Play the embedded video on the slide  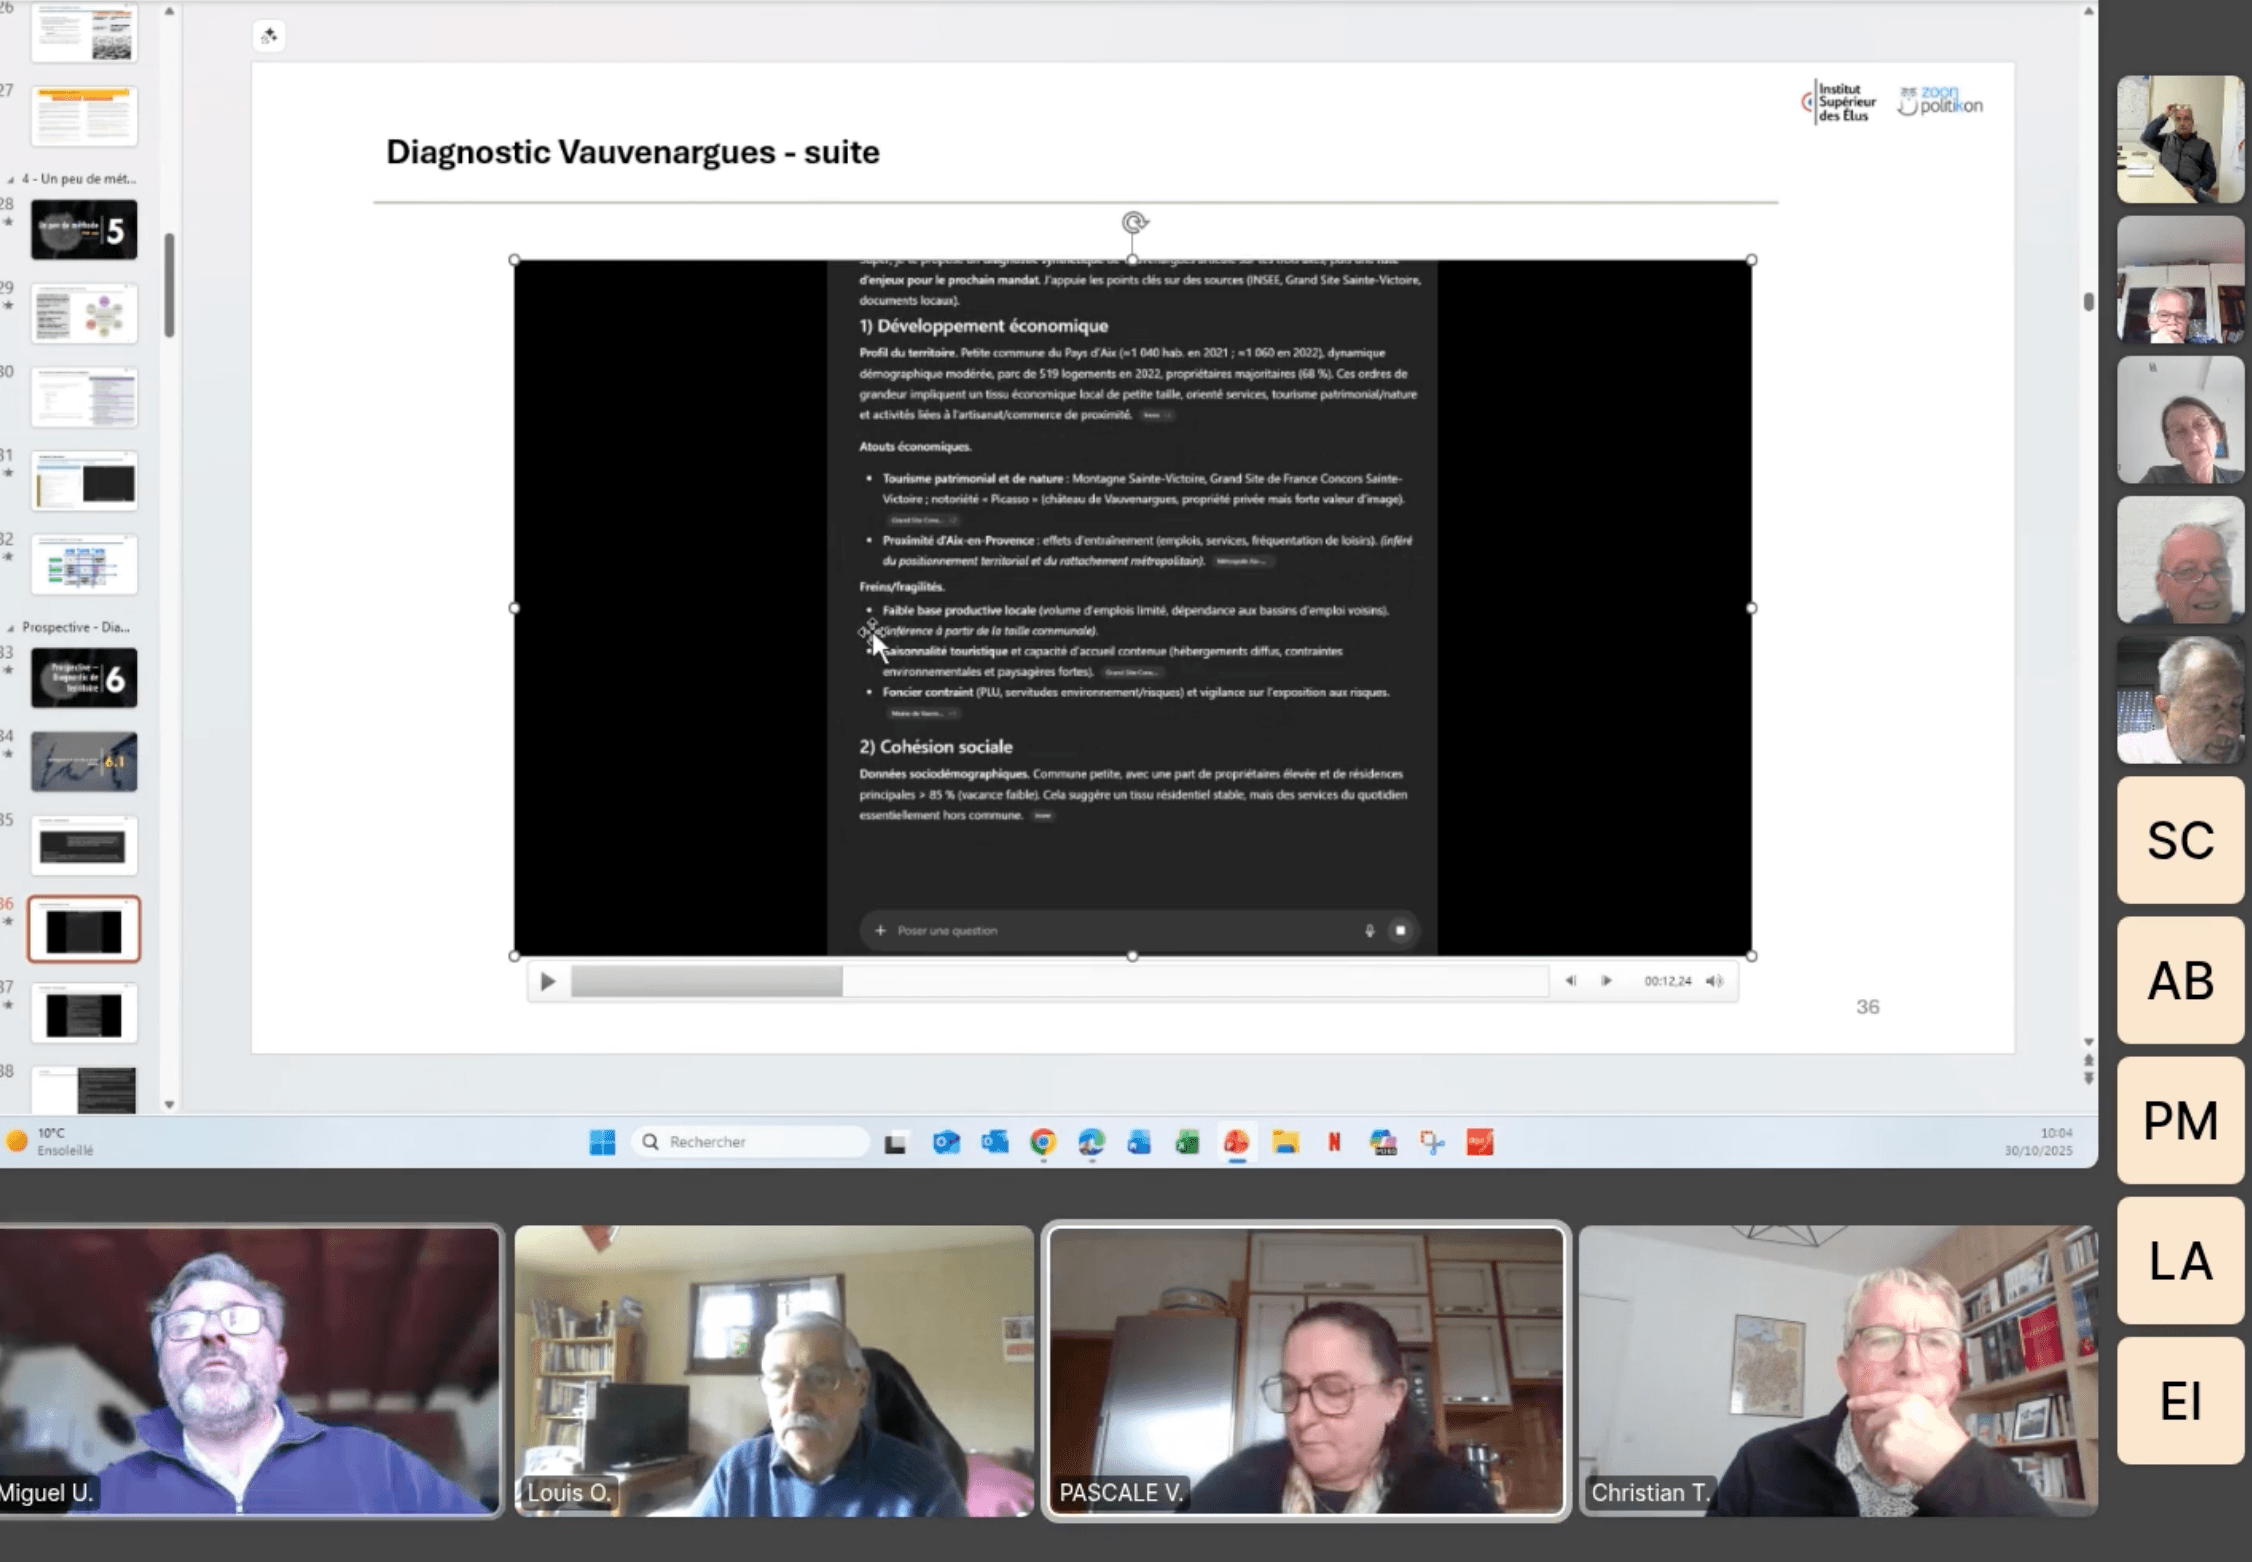tap(548, 981)
